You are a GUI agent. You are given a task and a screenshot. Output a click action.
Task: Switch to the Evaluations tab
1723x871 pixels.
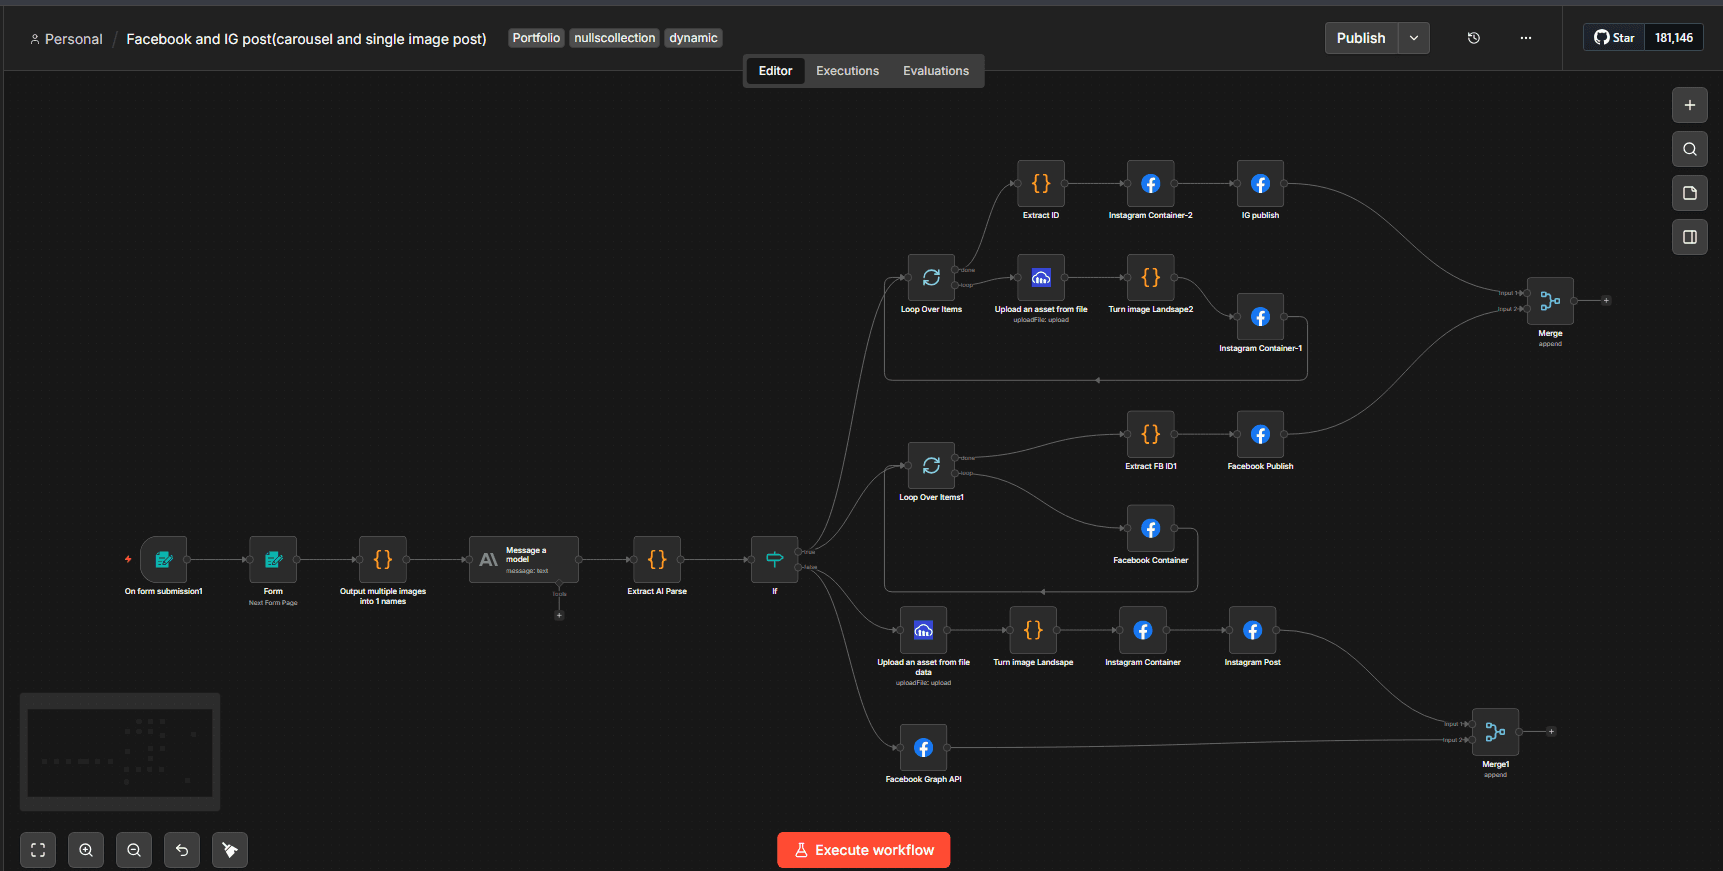(936, 71)
